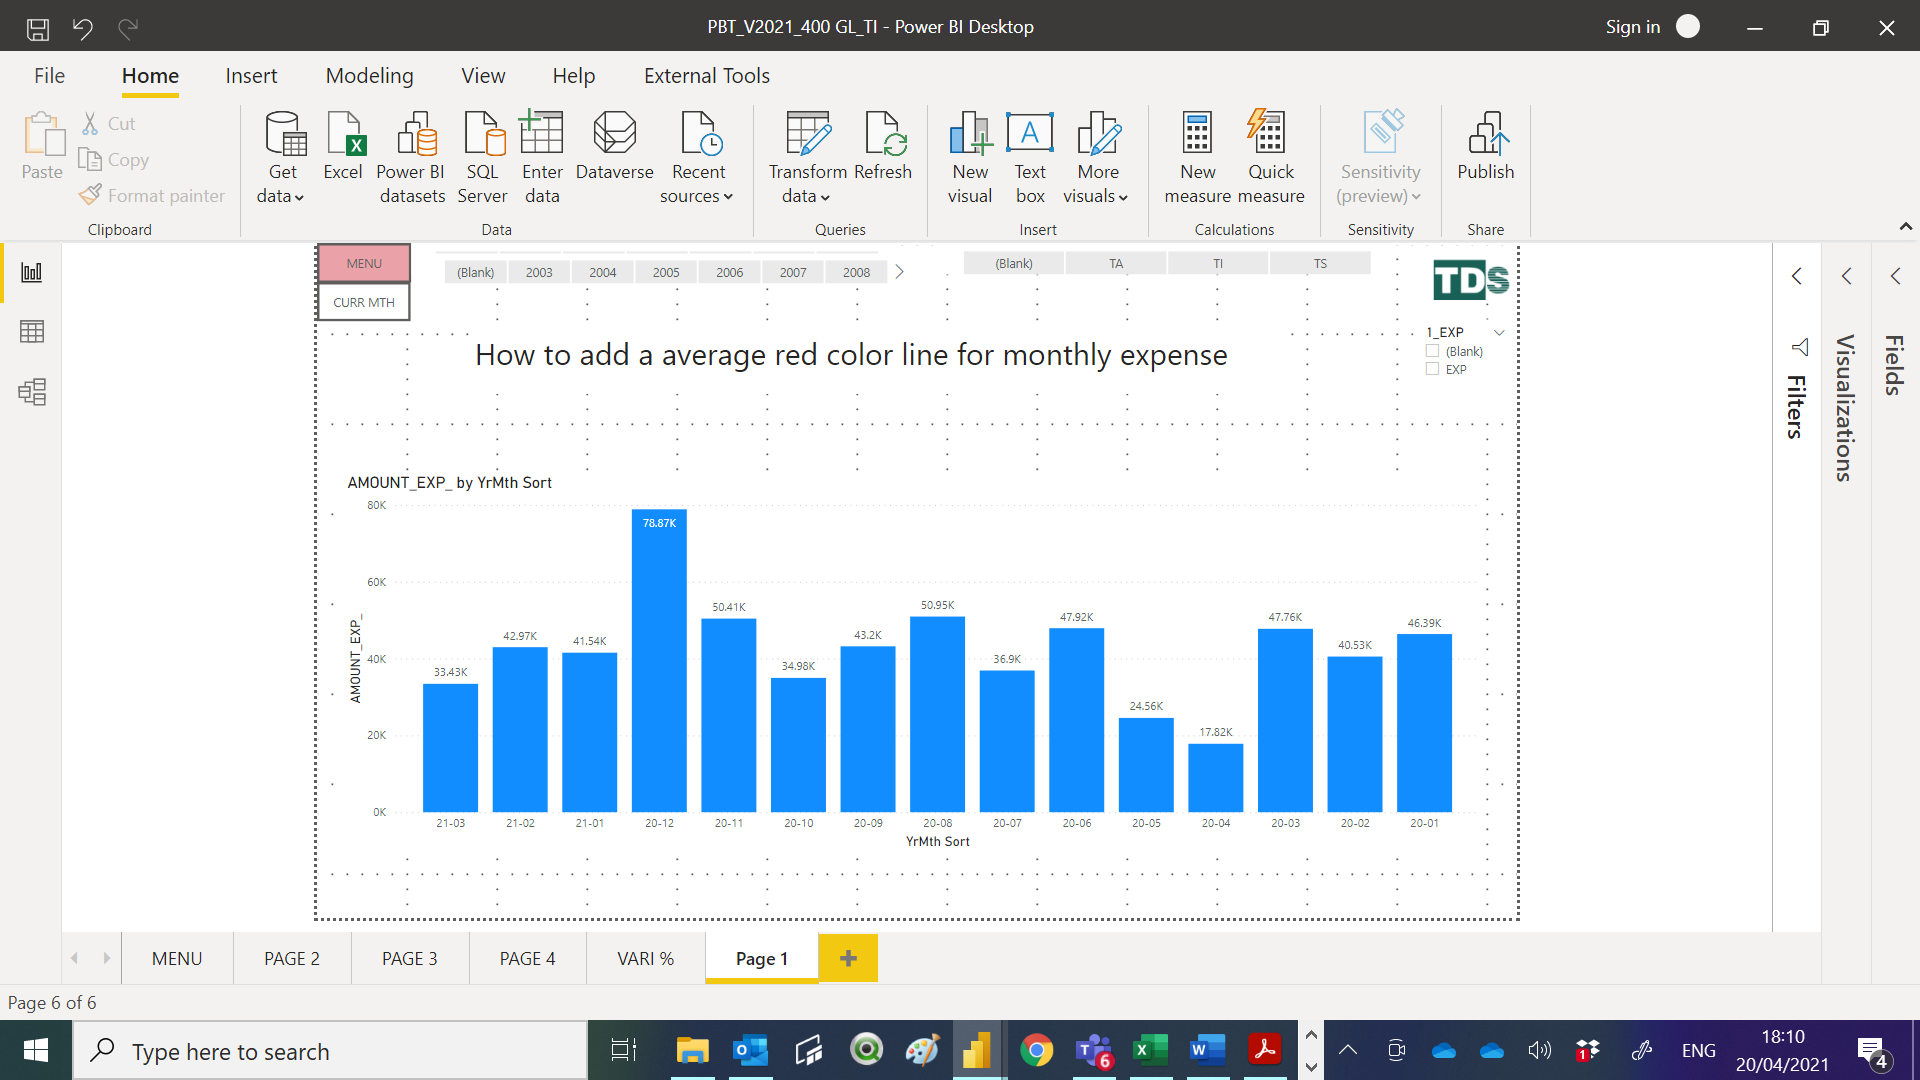Select TA in the slicer
1920x1080 pixels.
[1116, 264]
